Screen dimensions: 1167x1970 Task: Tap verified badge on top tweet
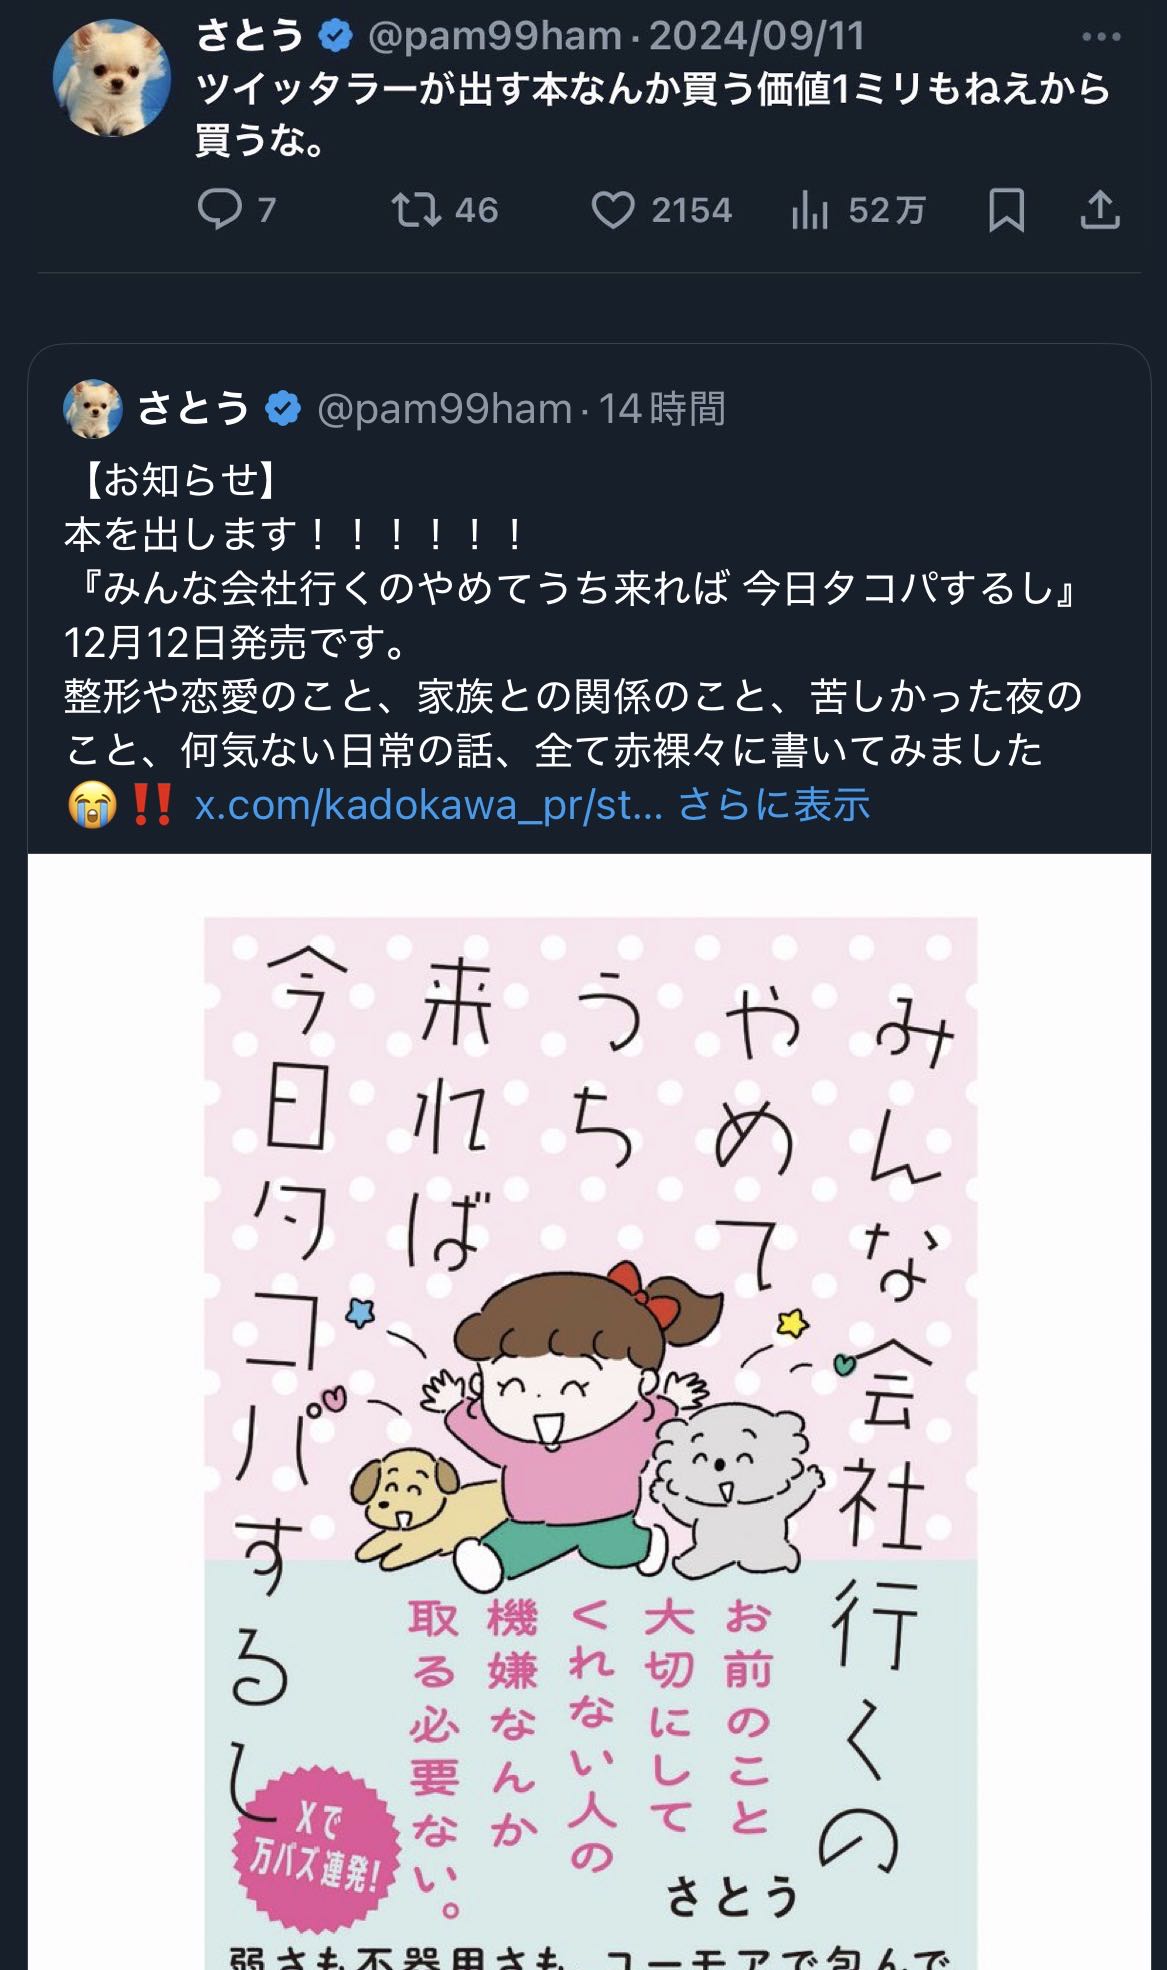click(336, 37)
